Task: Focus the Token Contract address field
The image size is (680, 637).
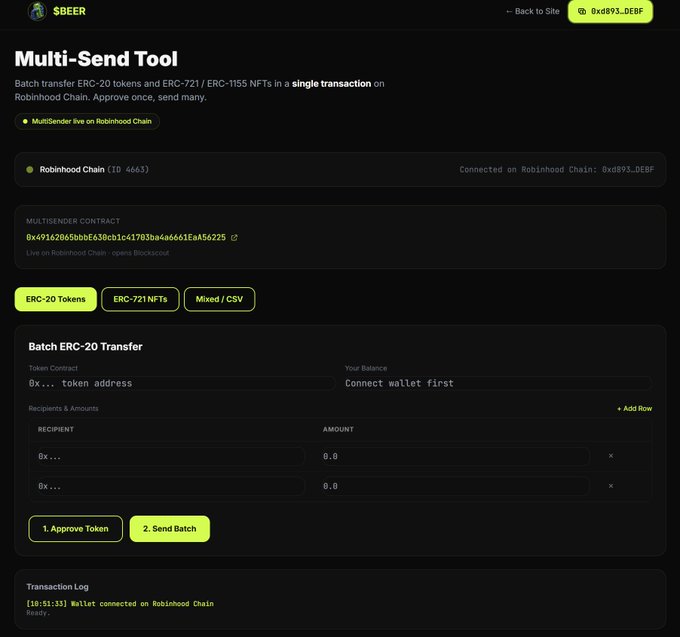Action: [x=181, y=383]
